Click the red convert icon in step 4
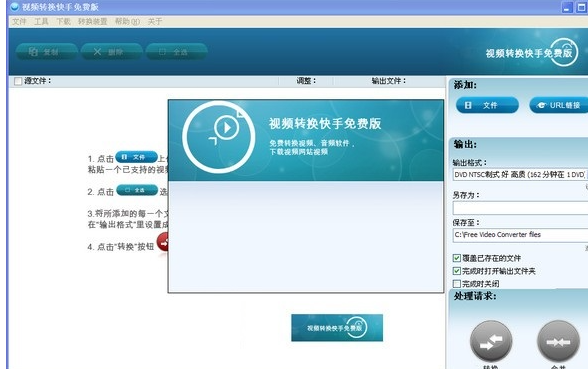 click(x=163, y=242)
